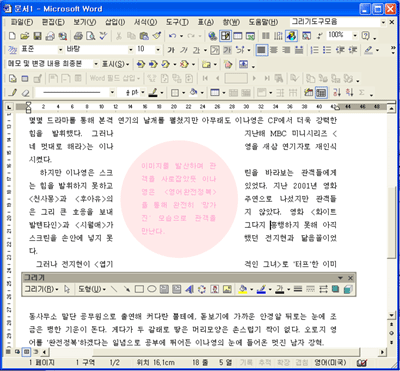Viewport: 400px width, 371px height.
Task: Toggle the Drawing toolbar button
Action: coord(291,36)
